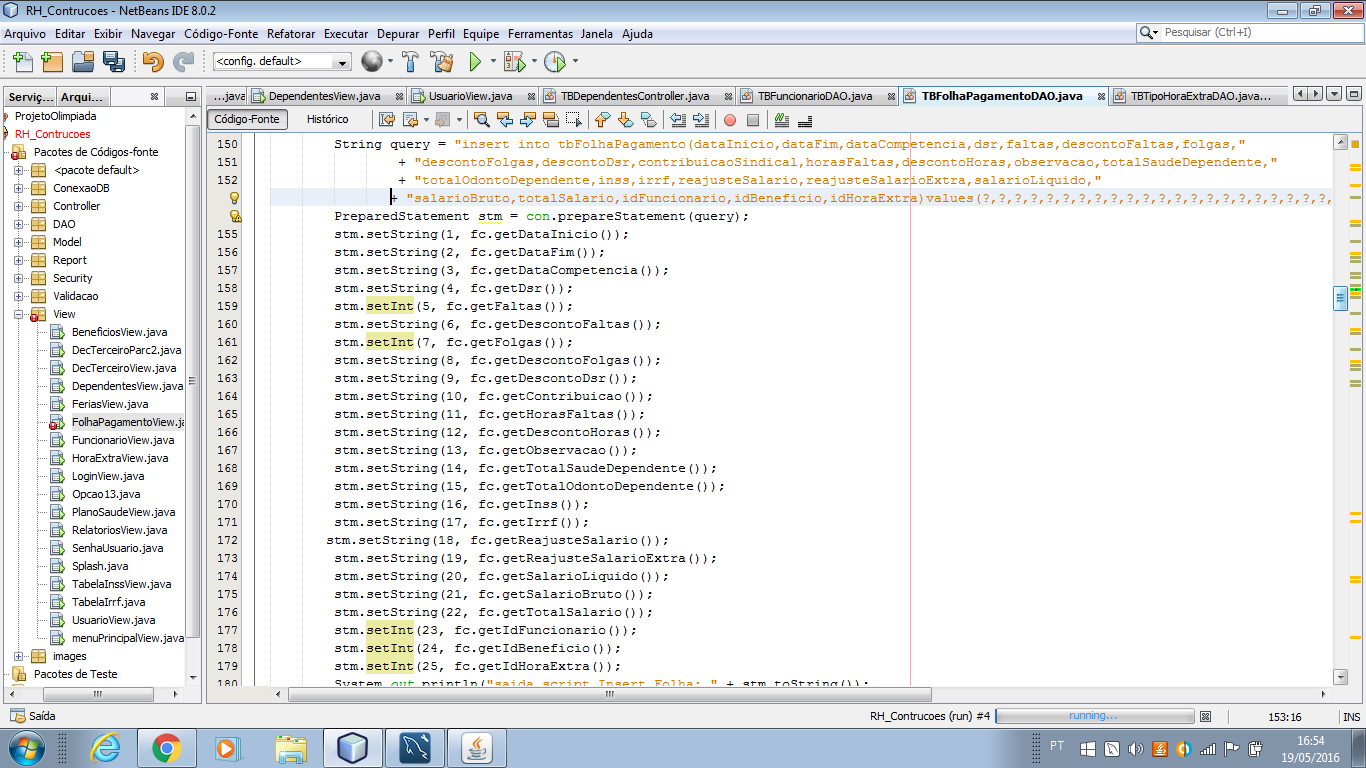Click the lightbulb hint icon in gutter
Screen dimensions: 1366x768
235,198
